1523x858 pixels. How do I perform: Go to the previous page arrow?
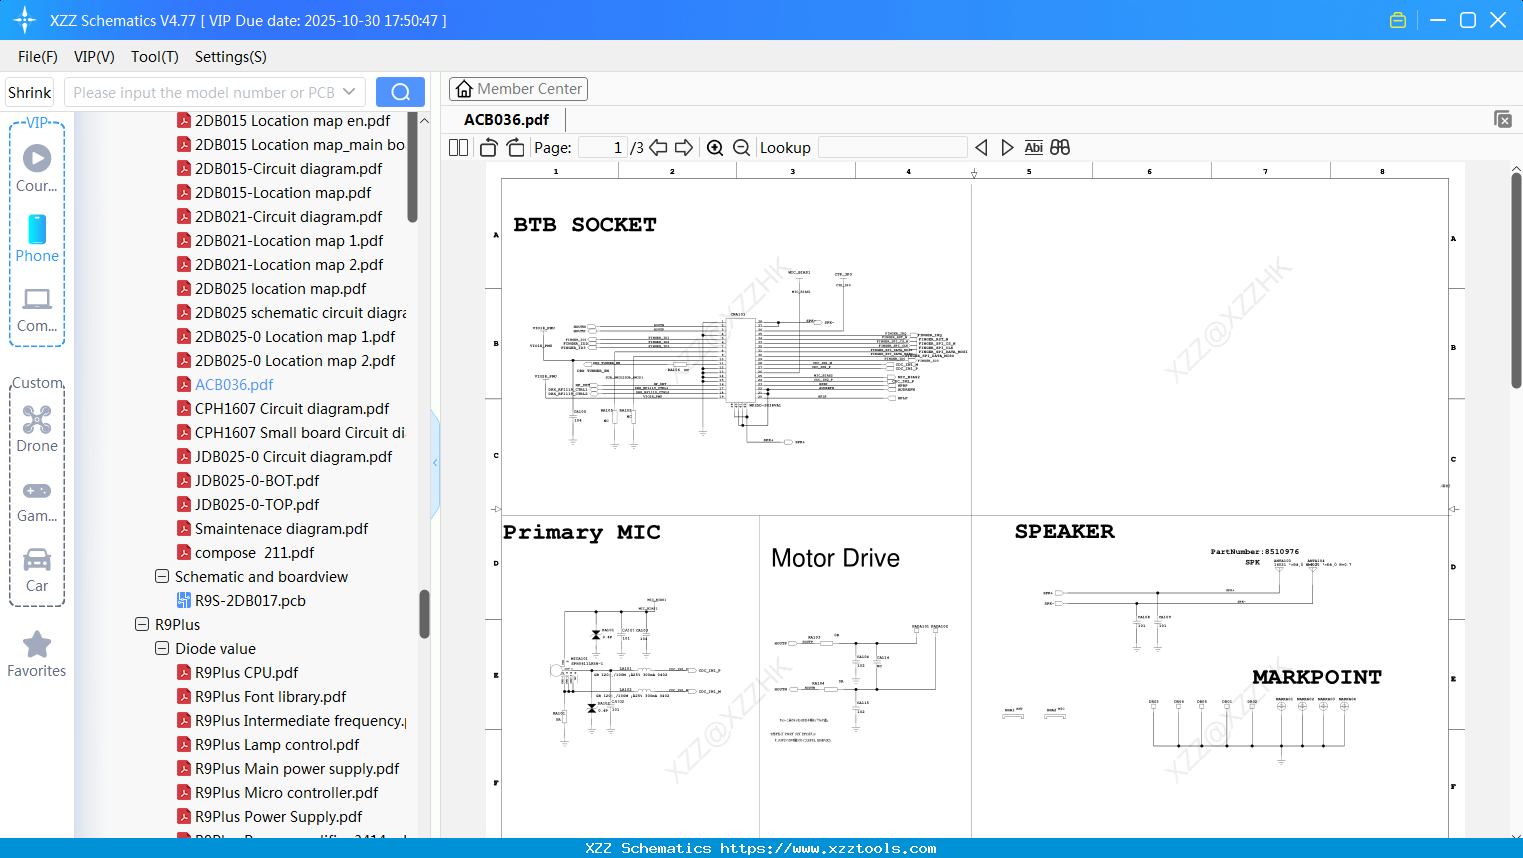point(658,148)
